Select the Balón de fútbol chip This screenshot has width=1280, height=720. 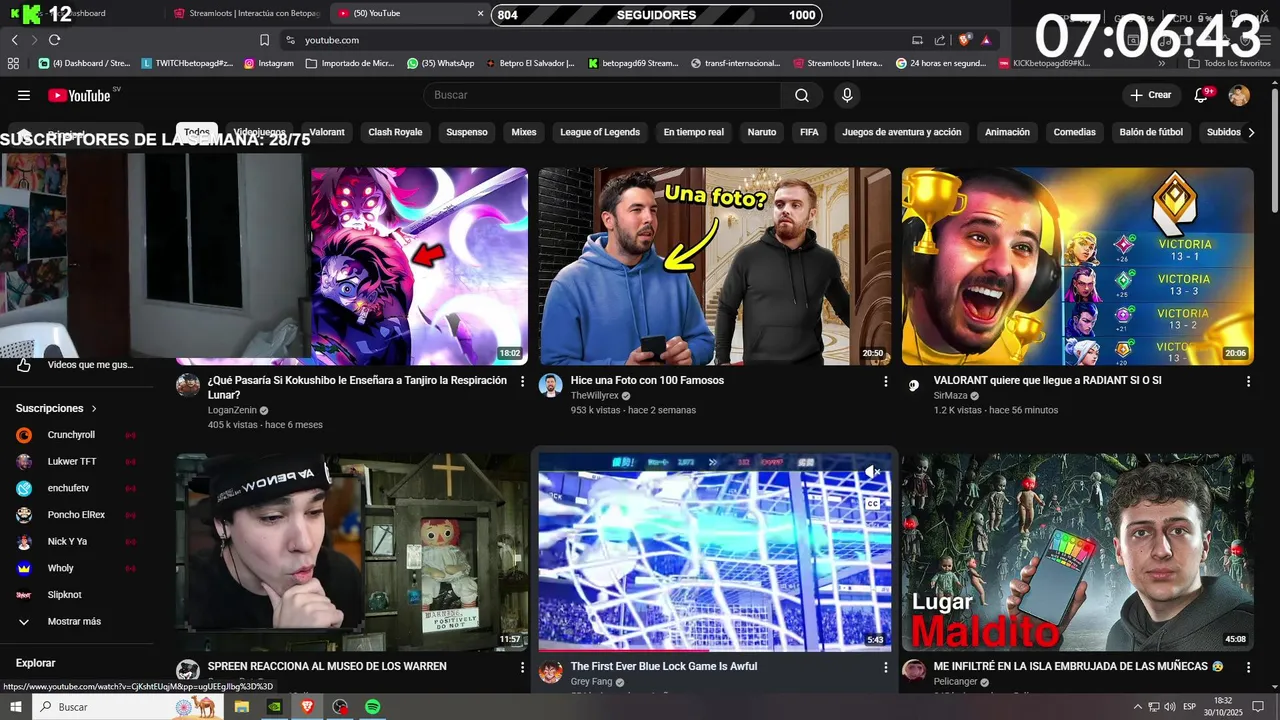(x=1151, y=132)
